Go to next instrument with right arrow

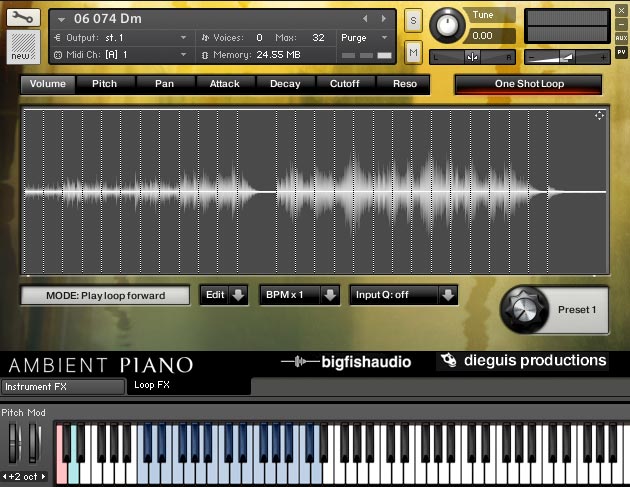point(384,18)
